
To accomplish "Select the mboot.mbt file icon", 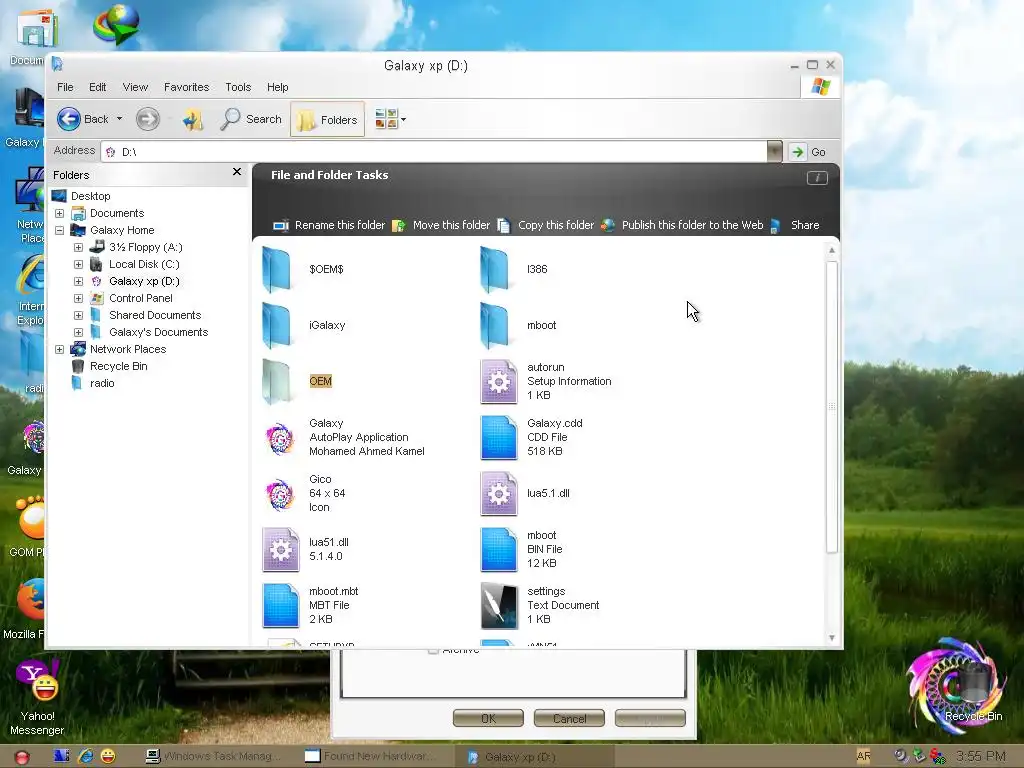I will pos(281,605).
